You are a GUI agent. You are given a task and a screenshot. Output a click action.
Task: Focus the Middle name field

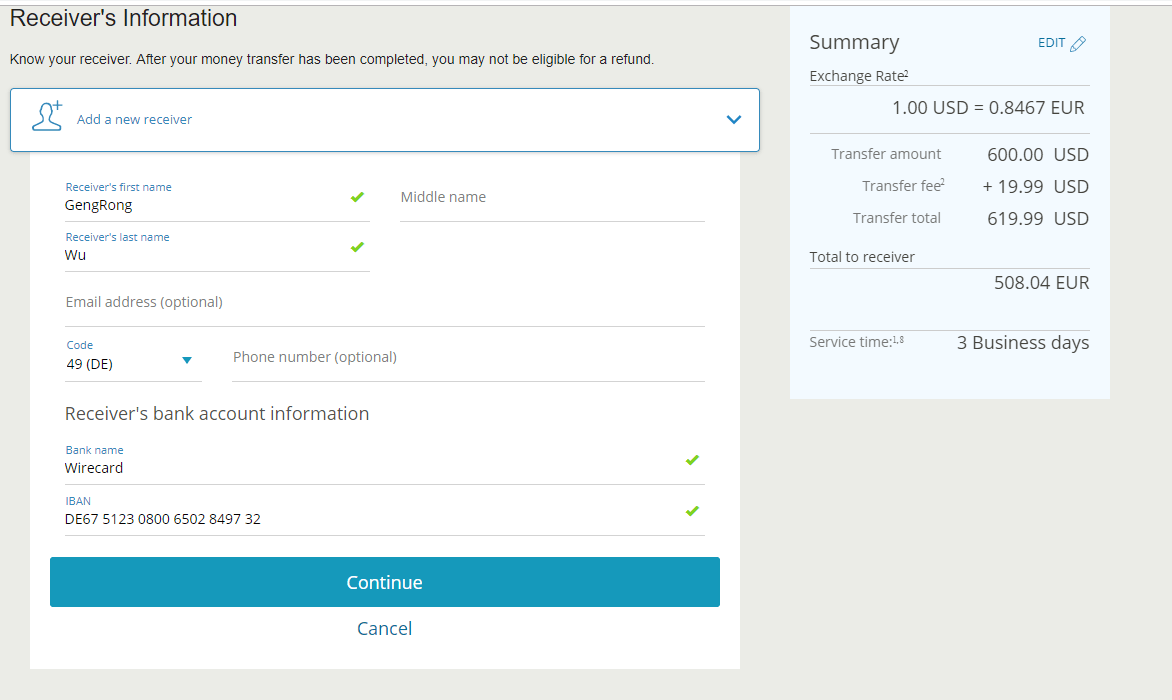[x=552, y=198]
